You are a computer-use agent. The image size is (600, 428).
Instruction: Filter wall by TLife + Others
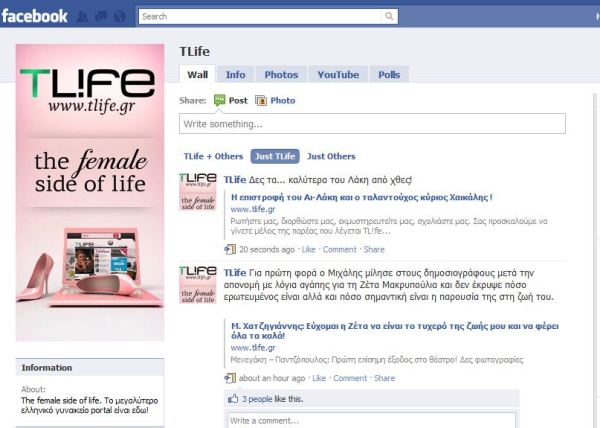(213, 156)
